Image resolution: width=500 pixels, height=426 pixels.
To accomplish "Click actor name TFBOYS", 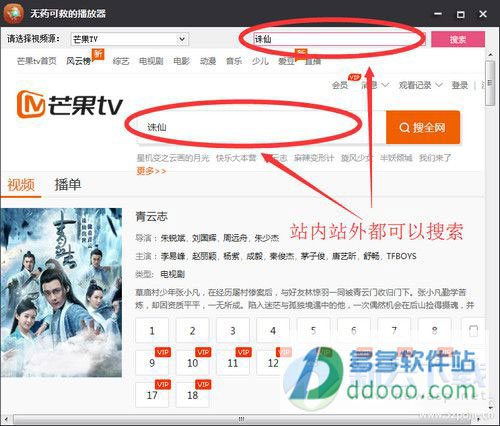I will tap(401, 256).
